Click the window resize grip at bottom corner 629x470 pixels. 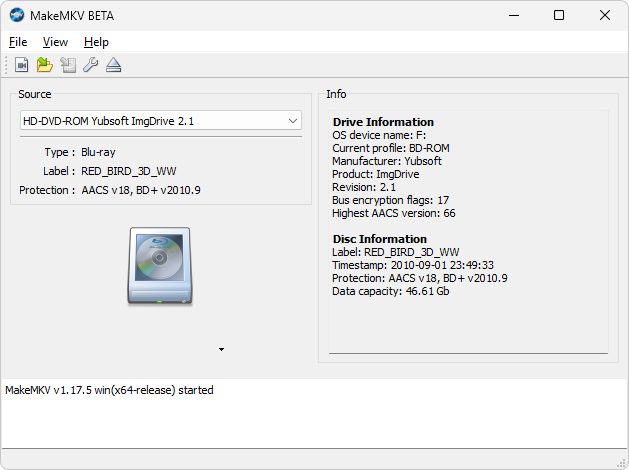(621, 463)
